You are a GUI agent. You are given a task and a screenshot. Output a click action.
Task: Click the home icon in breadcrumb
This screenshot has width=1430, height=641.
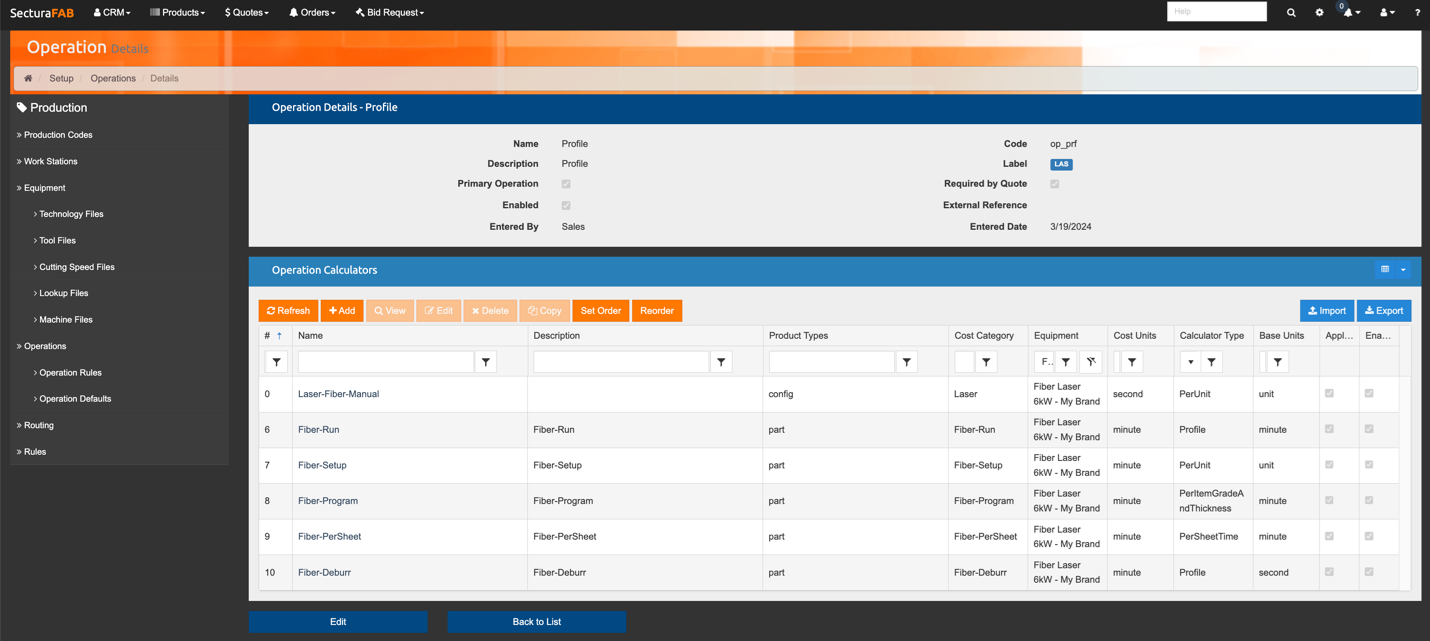click(28, 78)
